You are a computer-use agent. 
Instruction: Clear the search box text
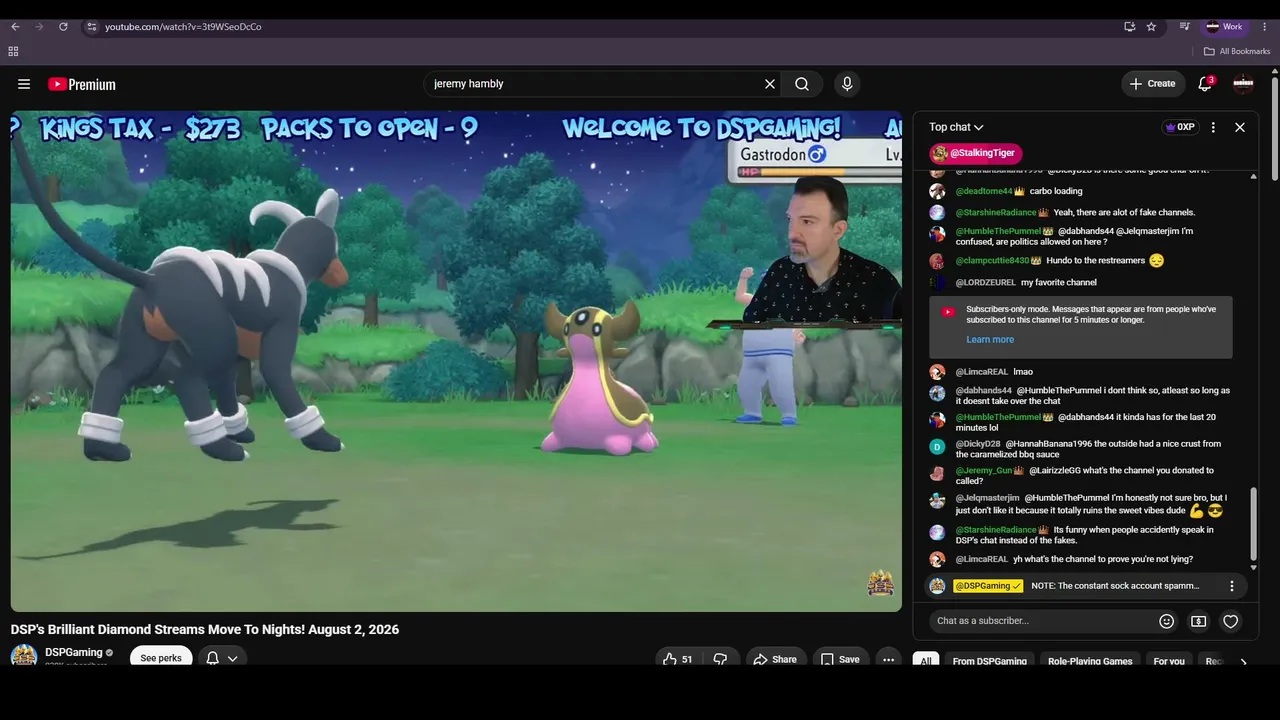pos(770,84)
